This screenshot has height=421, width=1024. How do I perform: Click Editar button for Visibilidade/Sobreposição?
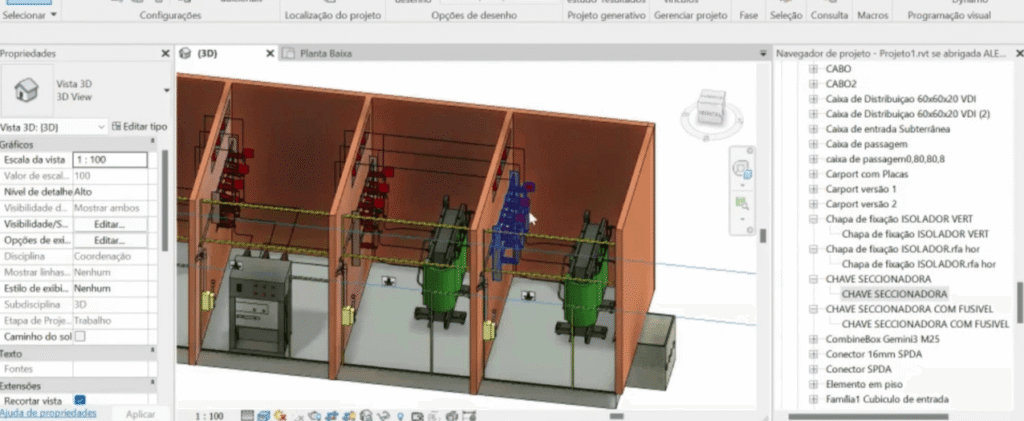coord(109,224)
